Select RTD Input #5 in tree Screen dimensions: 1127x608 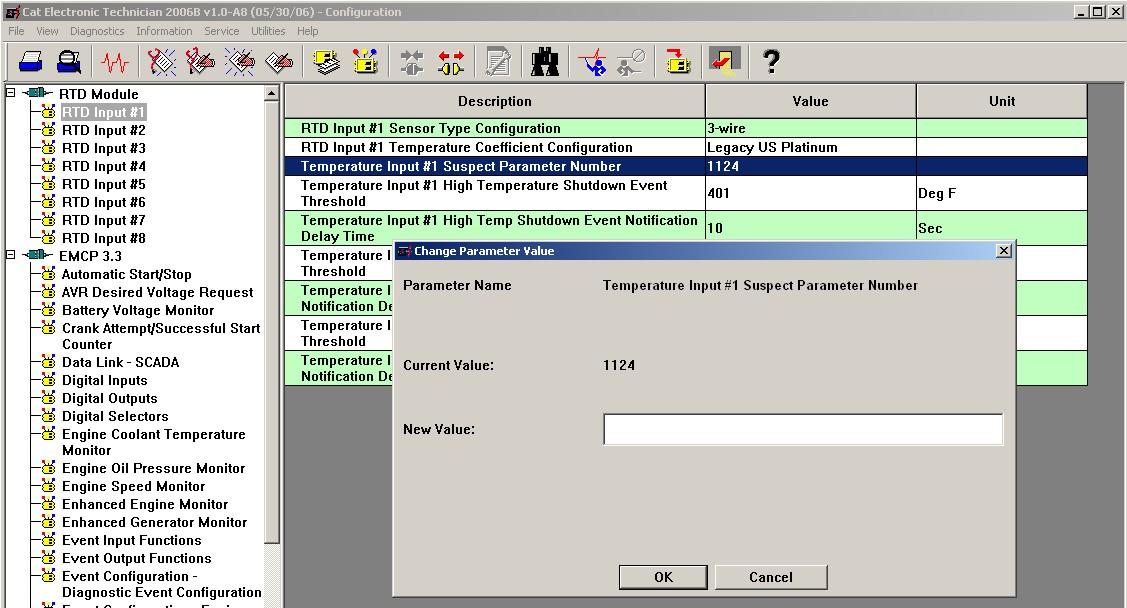pos(104,184)
